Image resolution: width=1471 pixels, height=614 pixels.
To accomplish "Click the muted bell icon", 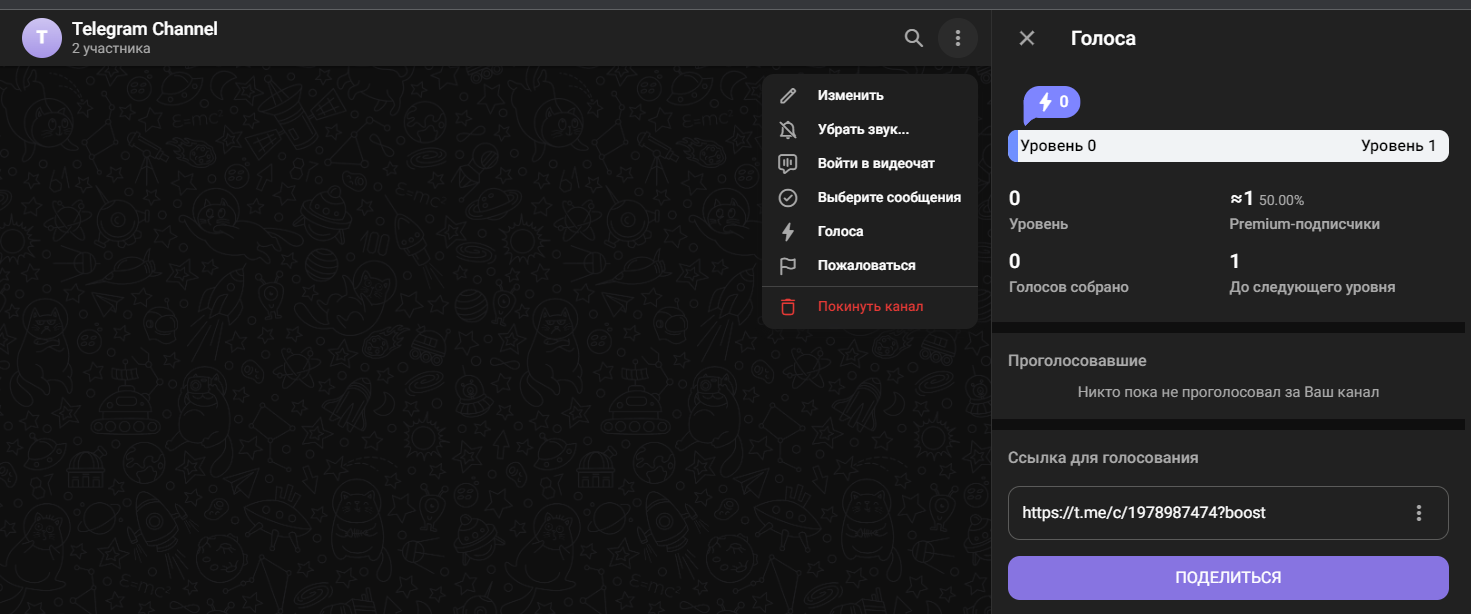I will click(788, 130).
